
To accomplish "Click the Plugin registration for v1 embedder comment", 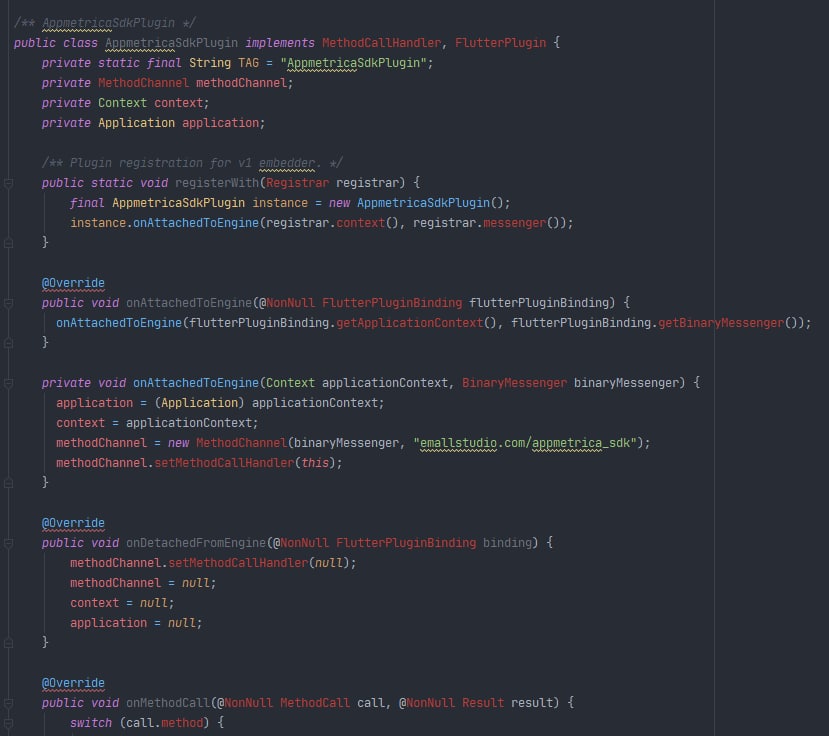I will pos(192,163).
